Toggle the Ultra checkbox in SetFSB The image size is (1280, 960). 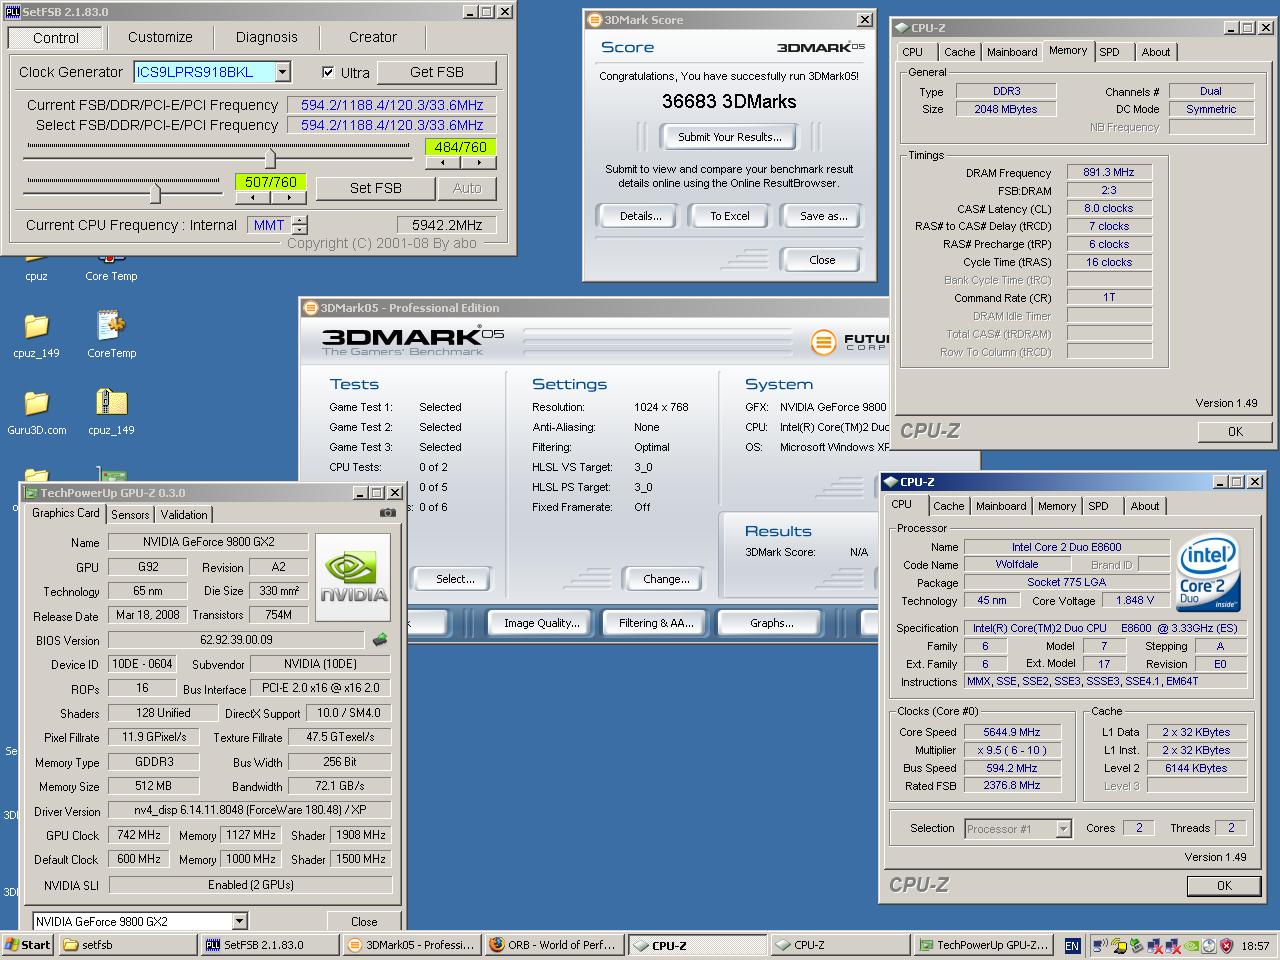click(x=328, y=72)
